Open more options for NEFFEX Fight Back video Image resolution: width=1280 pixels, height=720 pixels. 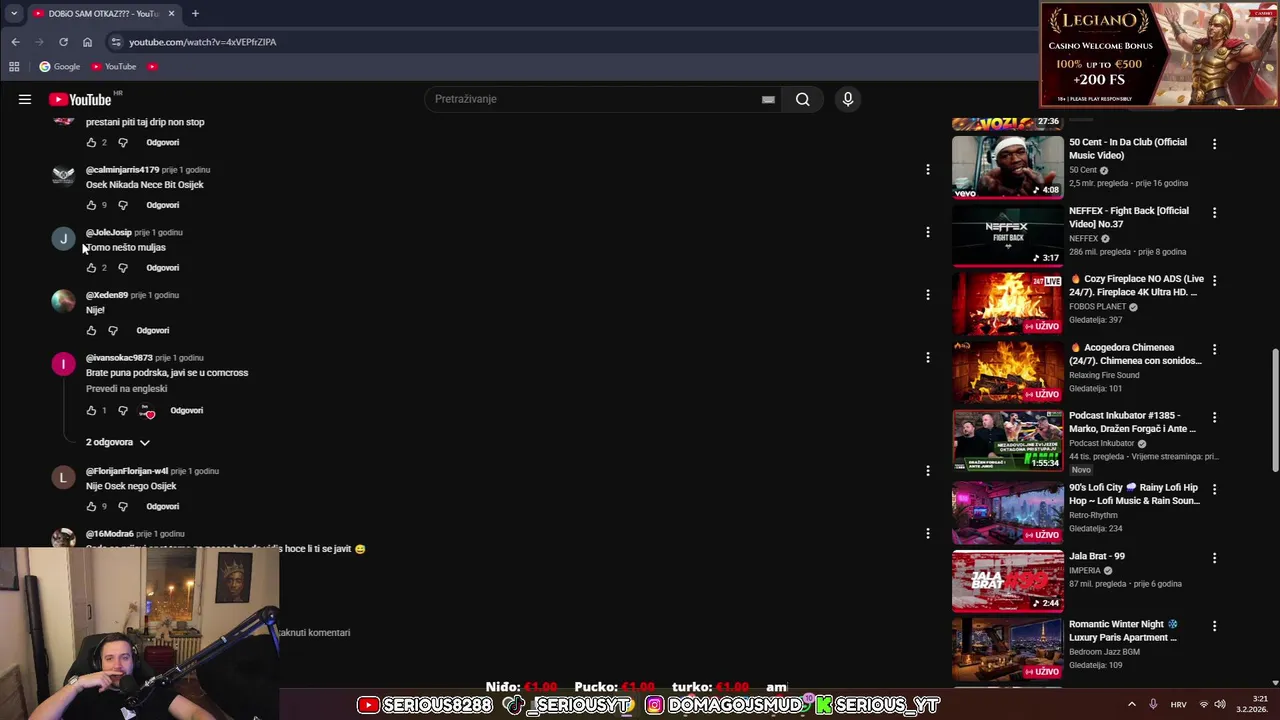1214,212
